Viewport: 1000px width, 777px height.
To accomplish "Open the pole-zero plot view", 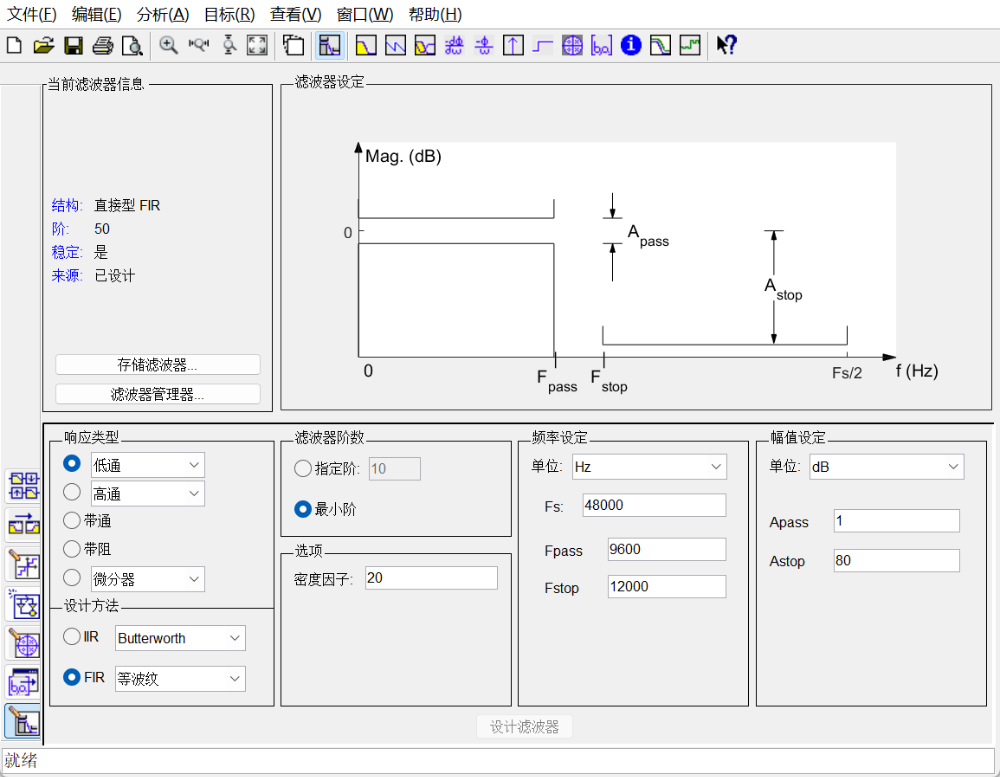I will coord(572,45).
